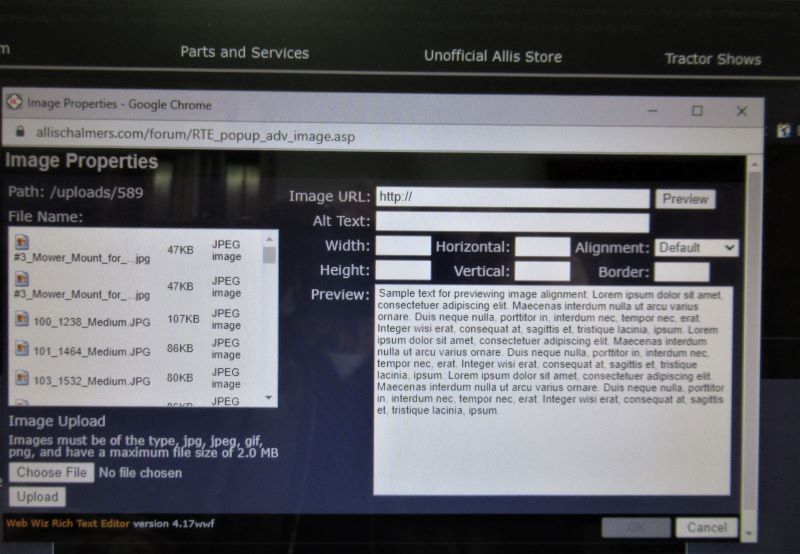Click the Width input box
800x554 pixels.
tap(403, 246)
